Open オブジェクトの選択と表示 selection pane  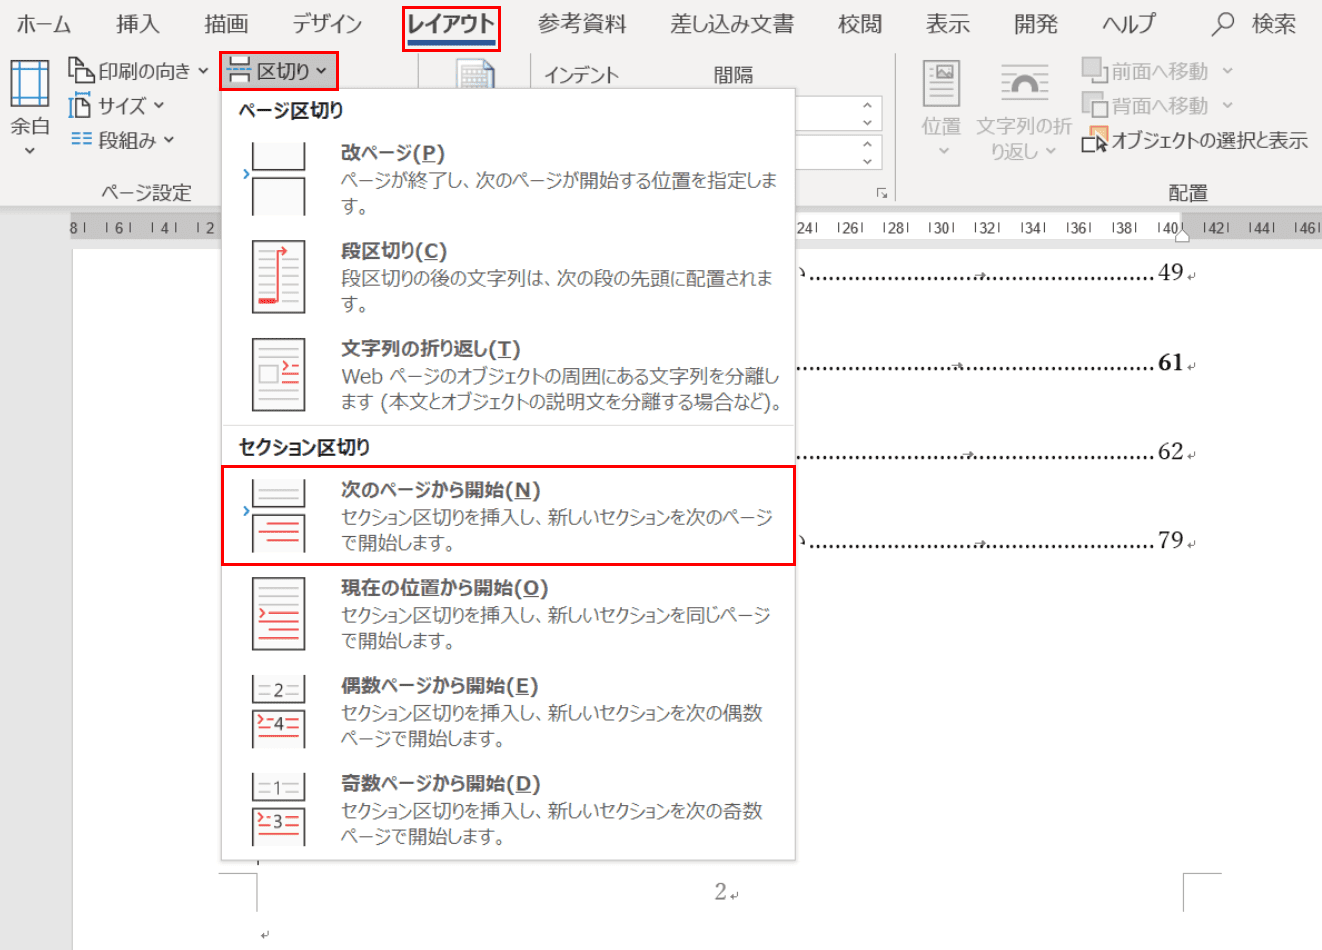[x=1194, y=140]
